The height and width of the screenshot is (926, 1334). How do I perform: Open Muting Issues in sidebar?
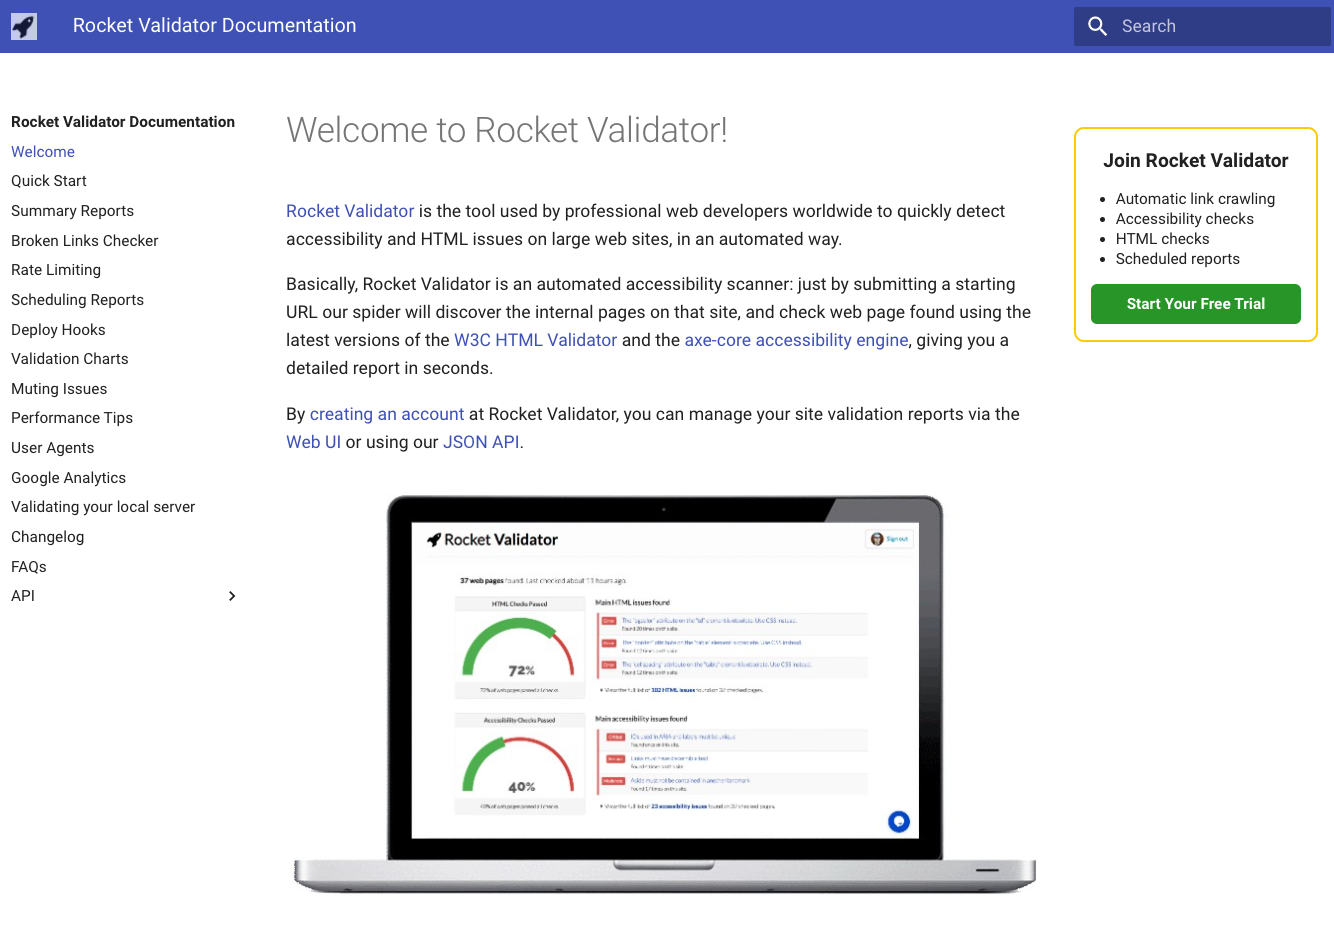tap(59, 389)
